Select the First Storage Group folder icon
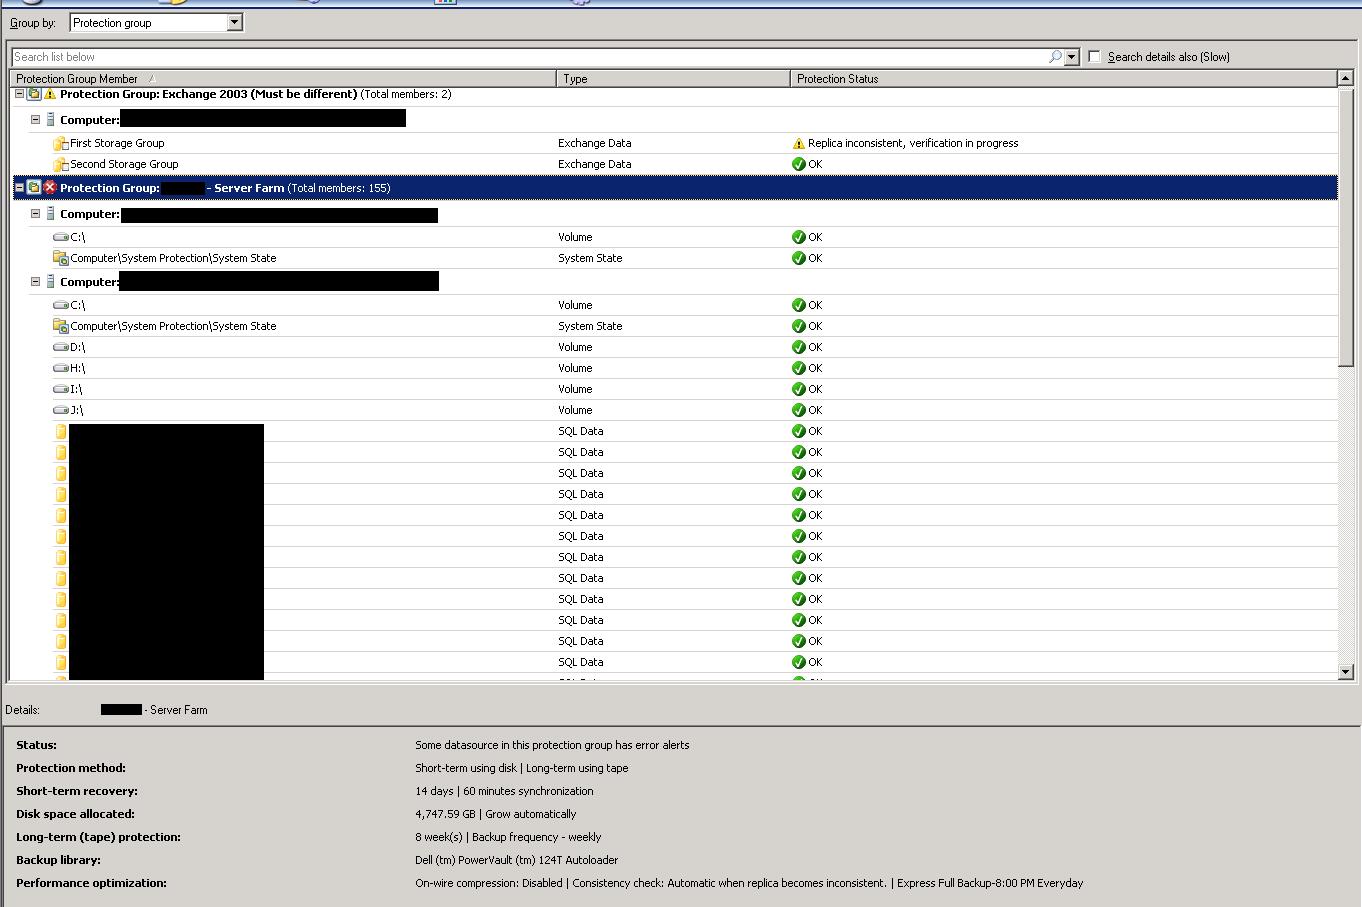Screen dimensions: 1362x907 (60, 143)
